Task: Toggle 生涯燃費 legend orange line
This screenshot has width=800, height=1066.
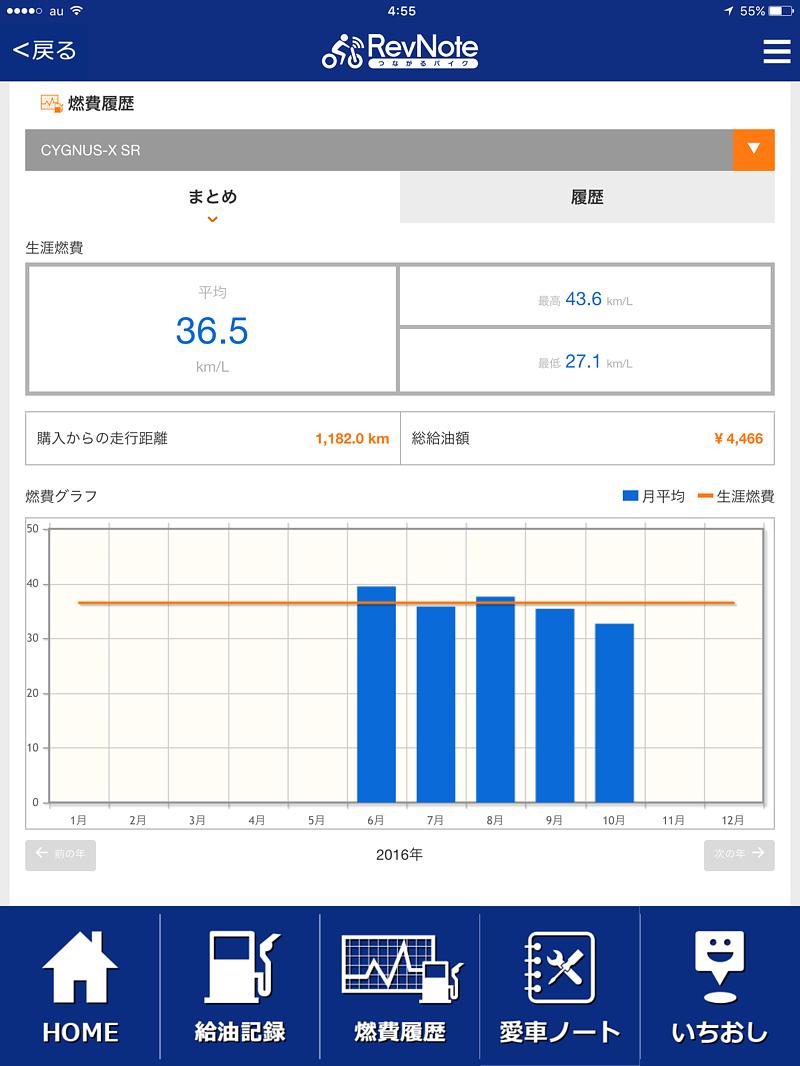Action: point(705,496)
